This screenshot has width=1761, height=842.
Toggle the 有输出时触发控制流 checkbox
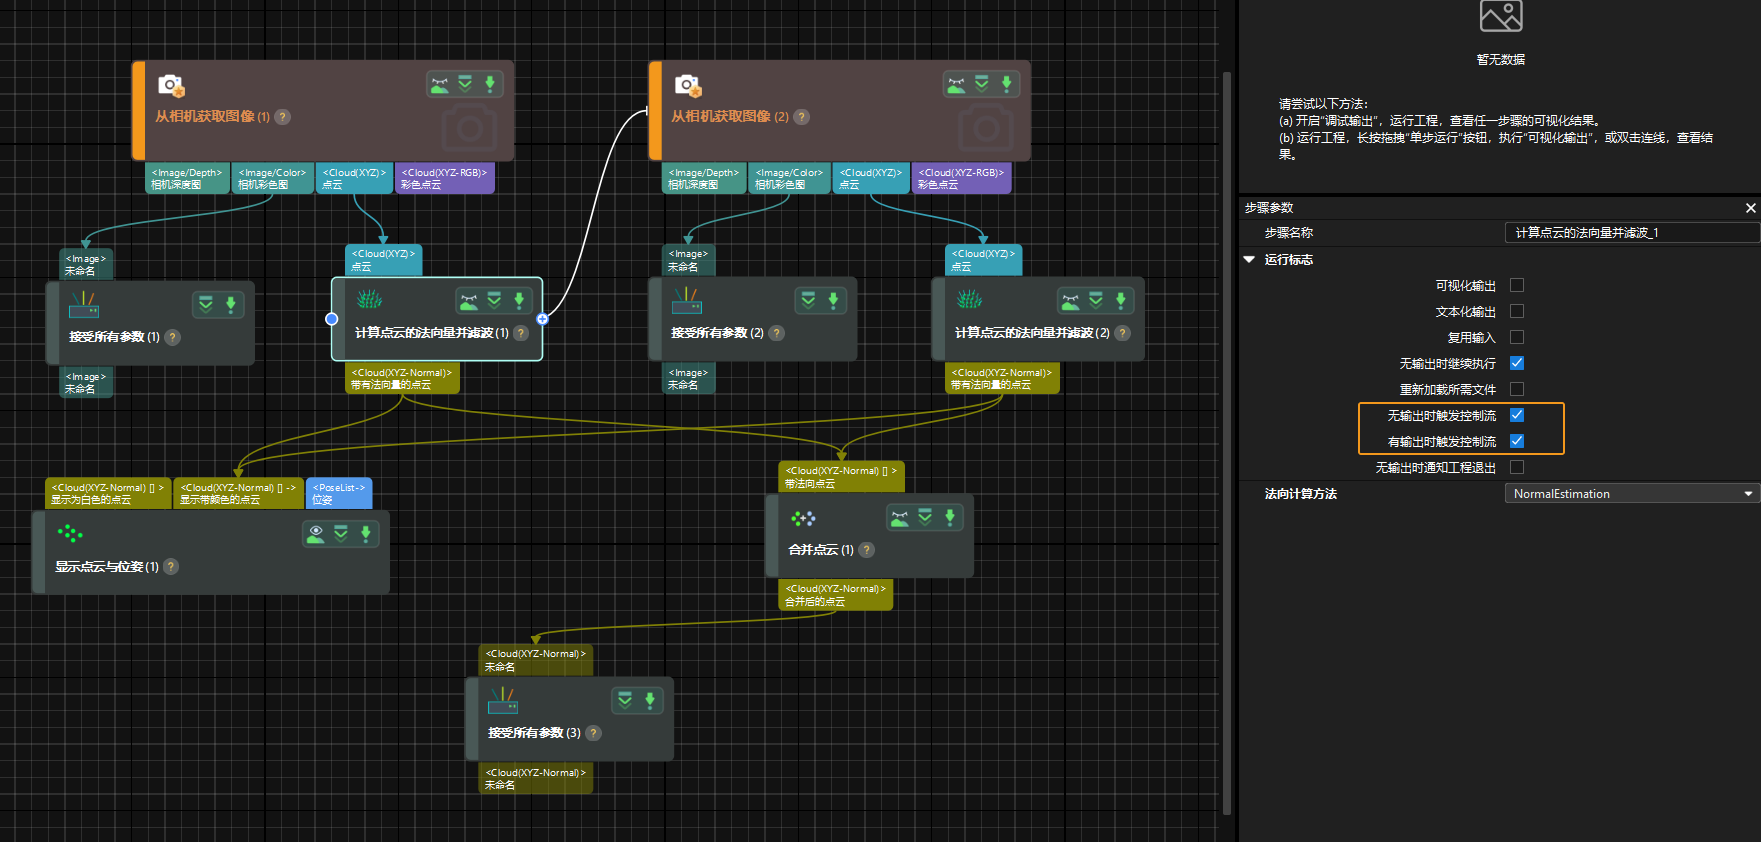(1517, 441)
